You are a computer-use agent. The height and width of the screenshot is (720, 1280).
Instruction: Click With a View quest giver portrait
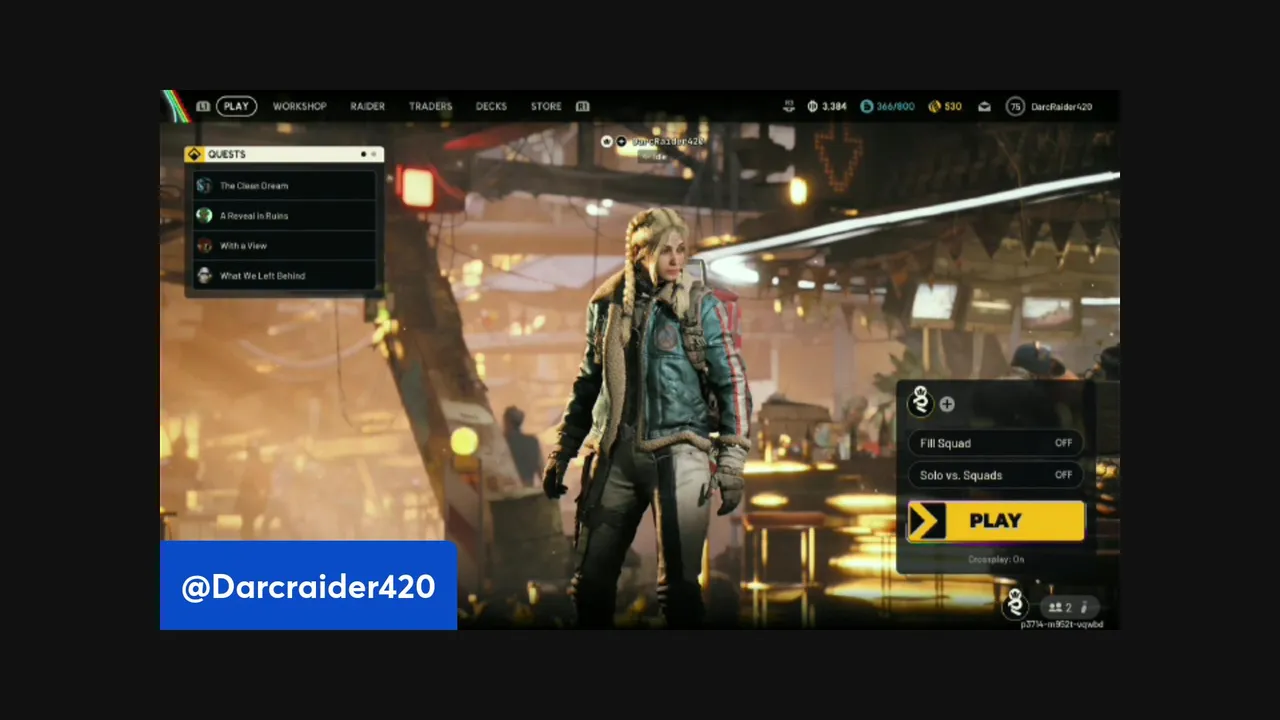click(204, 246)
